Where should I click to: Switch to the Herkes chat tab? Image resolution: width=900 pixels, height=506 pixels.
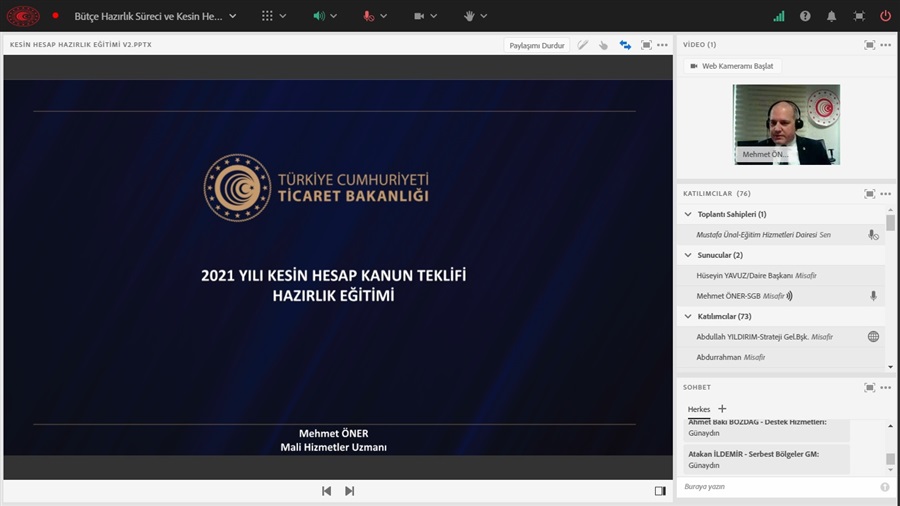(x=699, y=409)
